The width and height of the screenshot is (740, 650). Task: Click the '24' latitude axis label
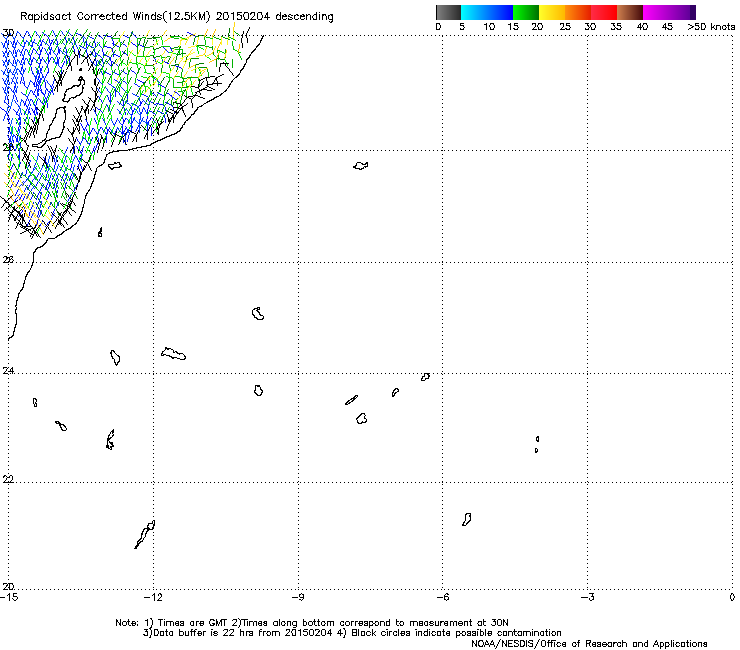tap(8, 371)
